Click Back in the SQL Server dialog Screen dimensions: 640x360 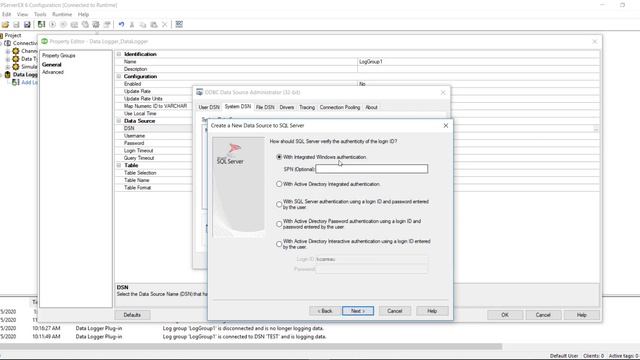click(x=325, y=311)
